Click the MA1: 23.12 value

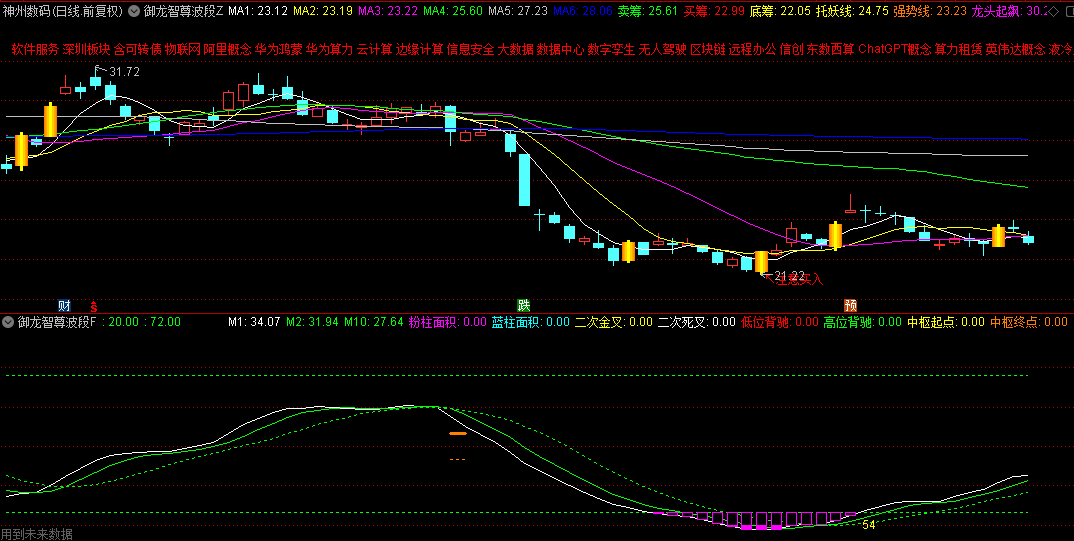tap(258, 11)
